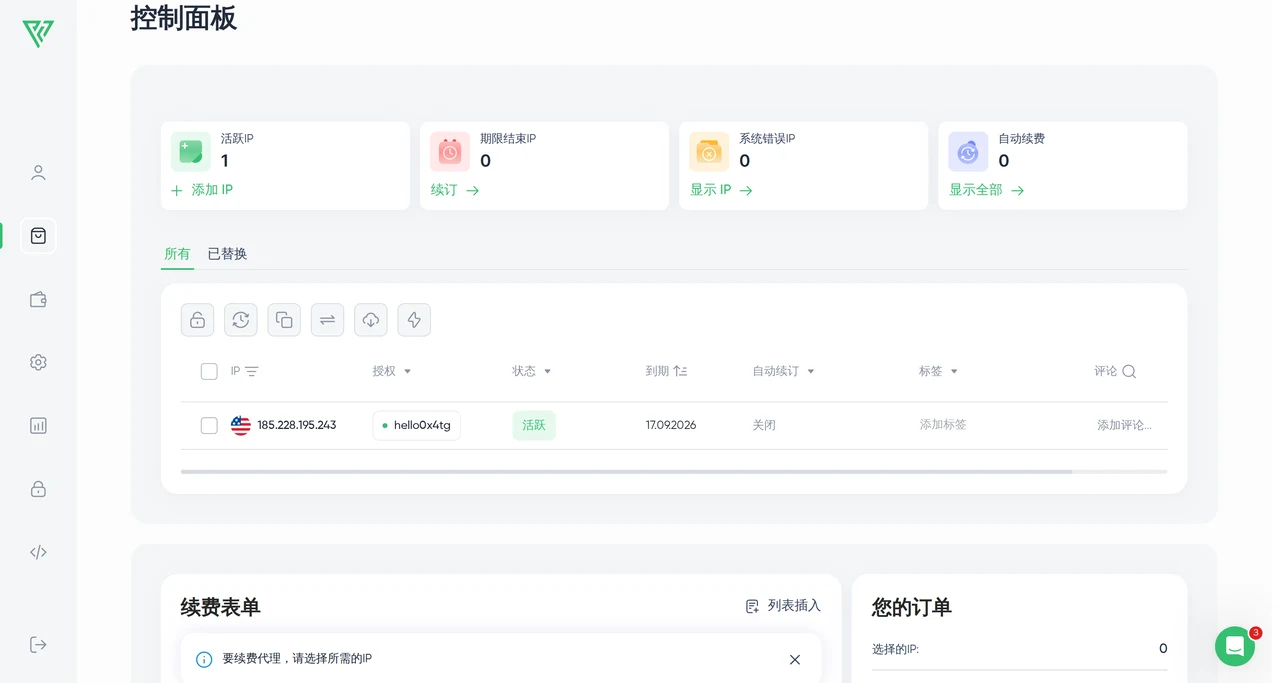The image size is (1280, 683).
Task: Click the copy toolbar icon above the table
Action: tap(284, 320)
